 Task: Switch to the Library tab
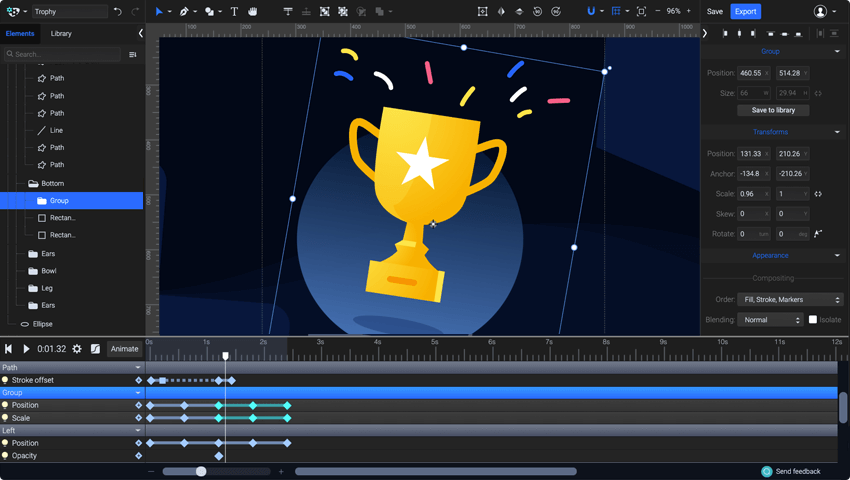(x=61, y=34)
